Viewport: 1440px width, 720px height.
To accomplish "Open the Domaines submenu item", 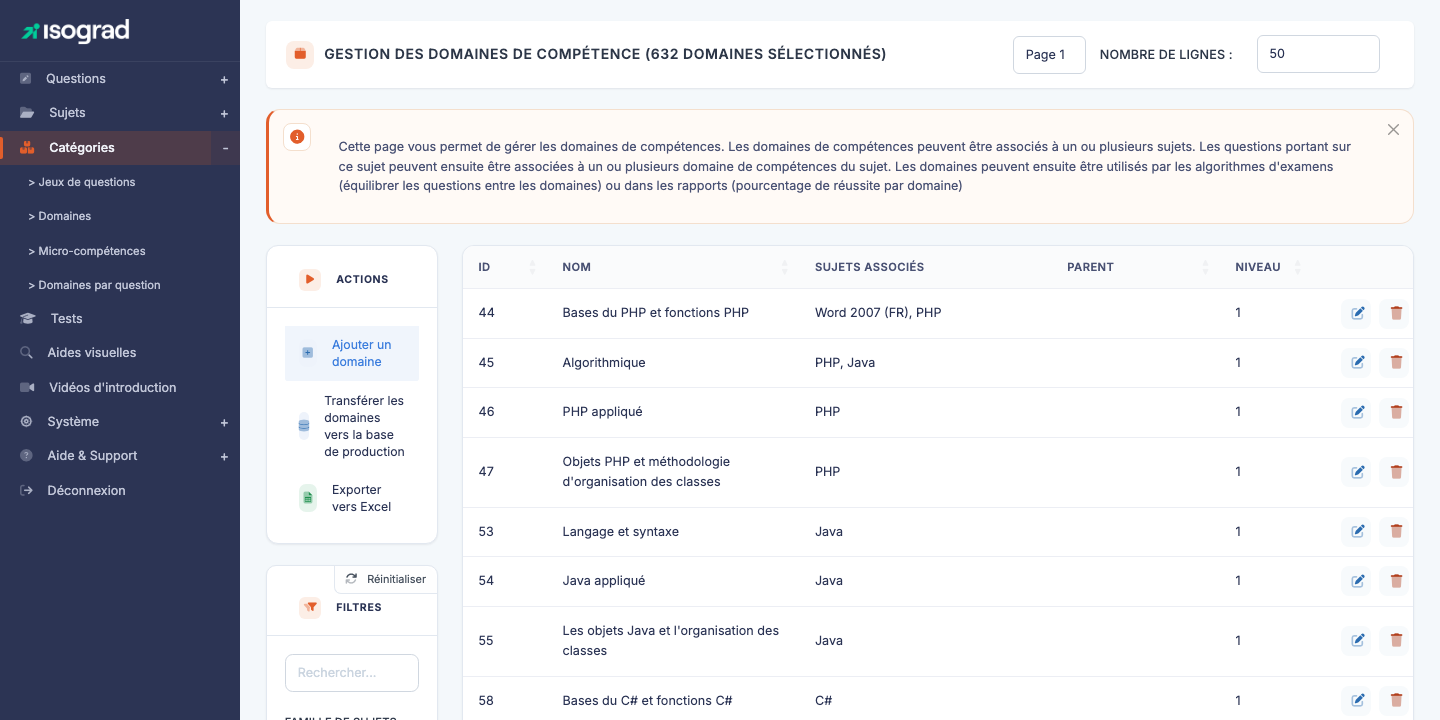I will click(x=60, y=216).
